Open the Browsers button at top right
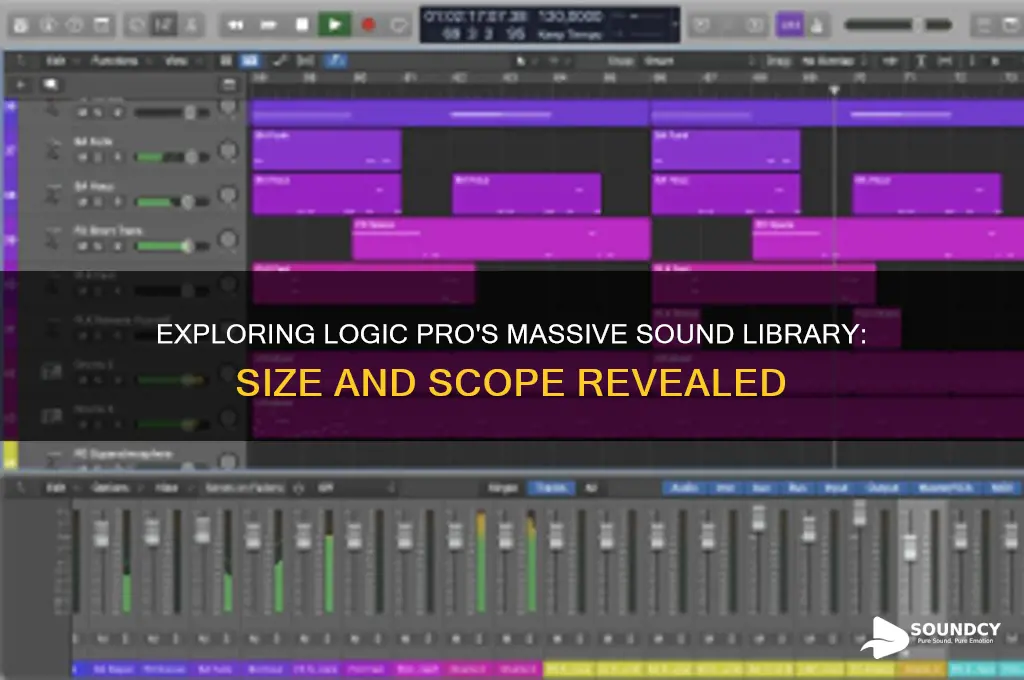 (x=1012, y=25)
